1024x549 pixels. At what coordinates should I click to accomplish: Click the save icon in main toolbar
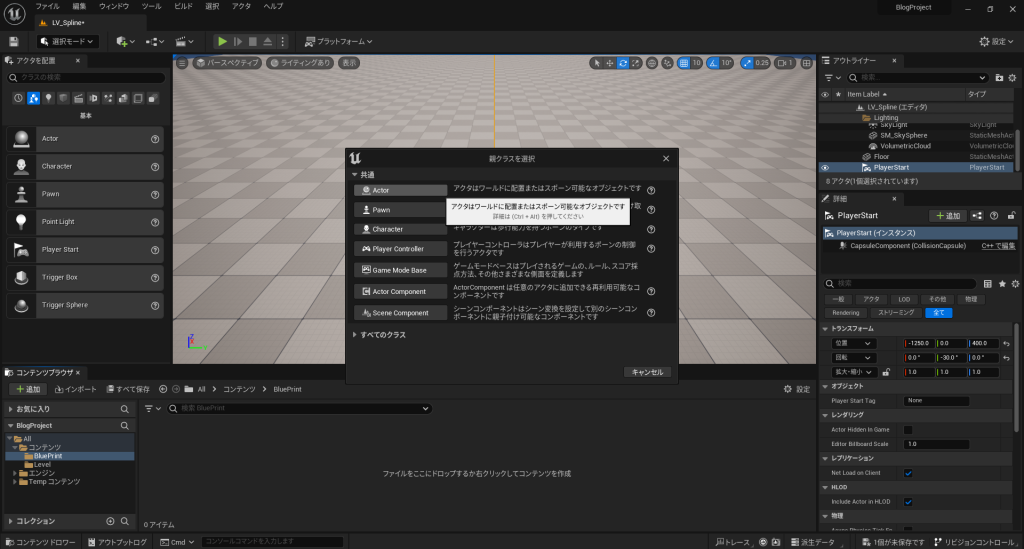click(x=14, y=41)
